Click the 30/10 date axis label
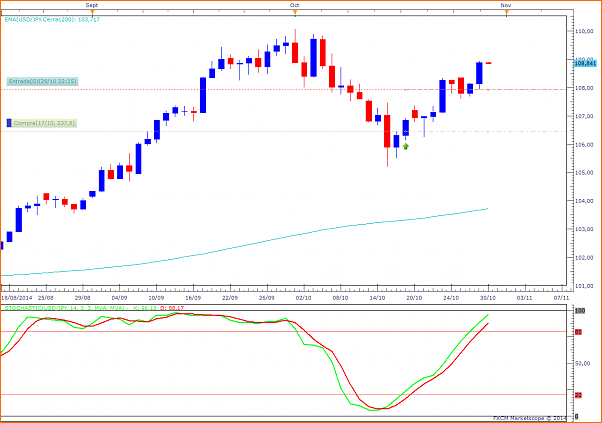 [488, 298]
